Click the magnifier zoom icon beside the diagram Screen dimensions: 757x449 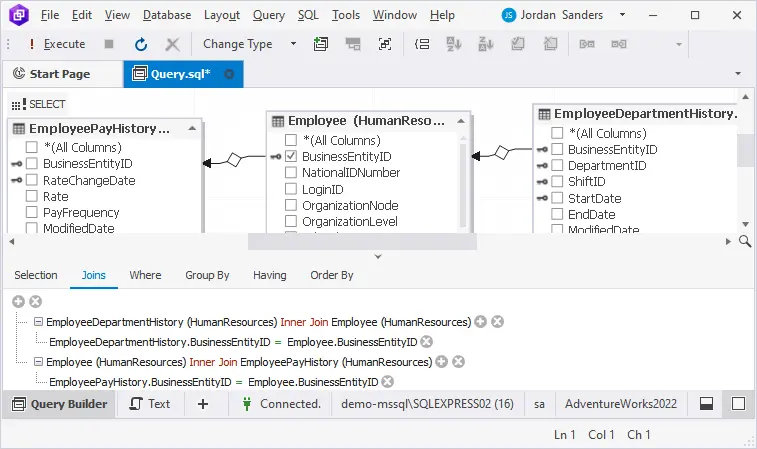(x=745, y=241)
